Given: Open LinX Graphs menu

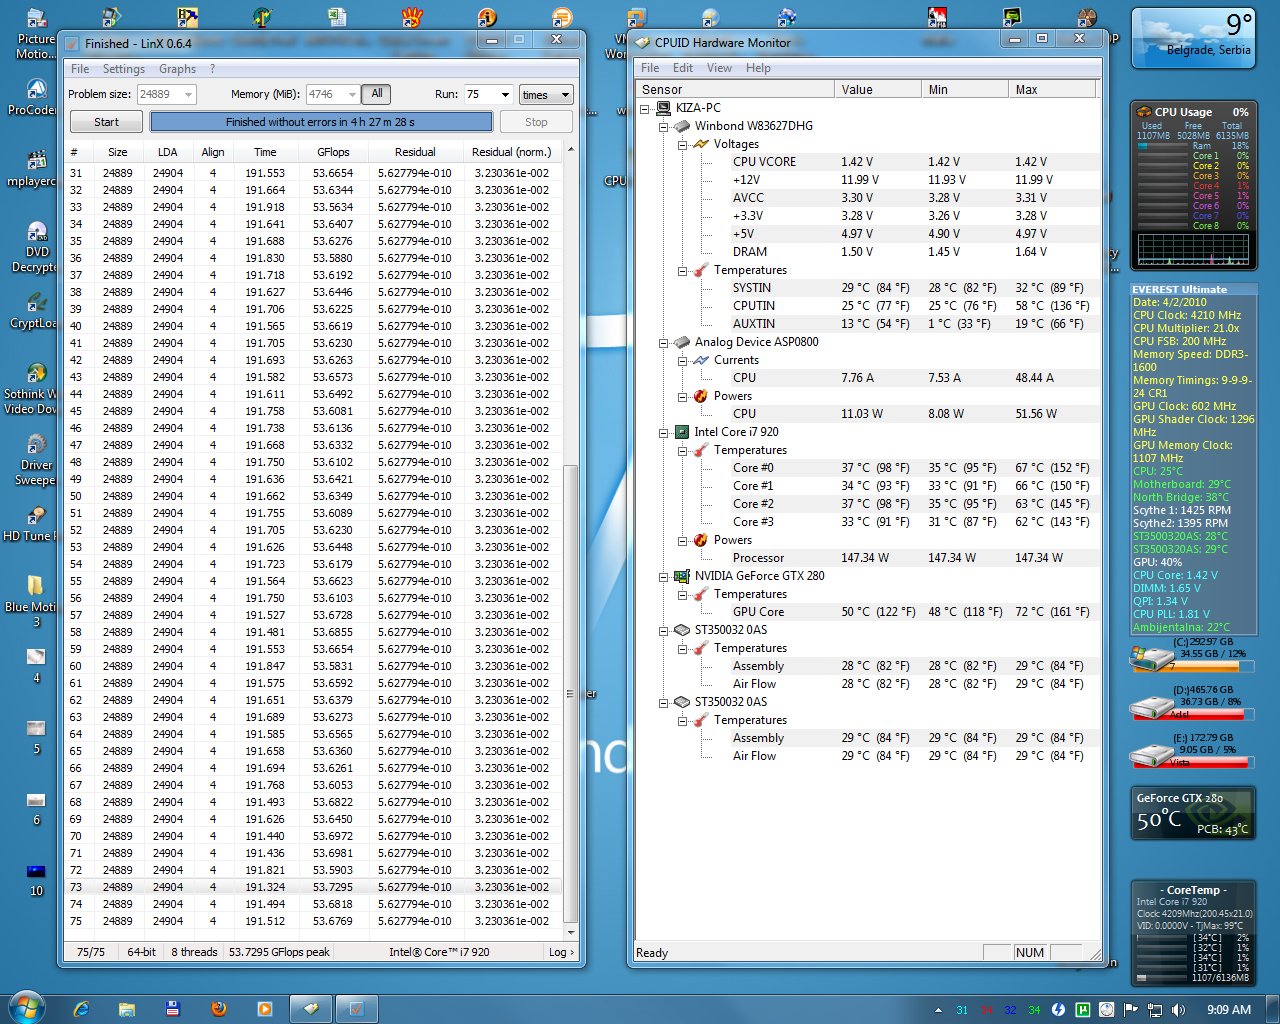Looking at the screenshot, I should tap(177, 69).
